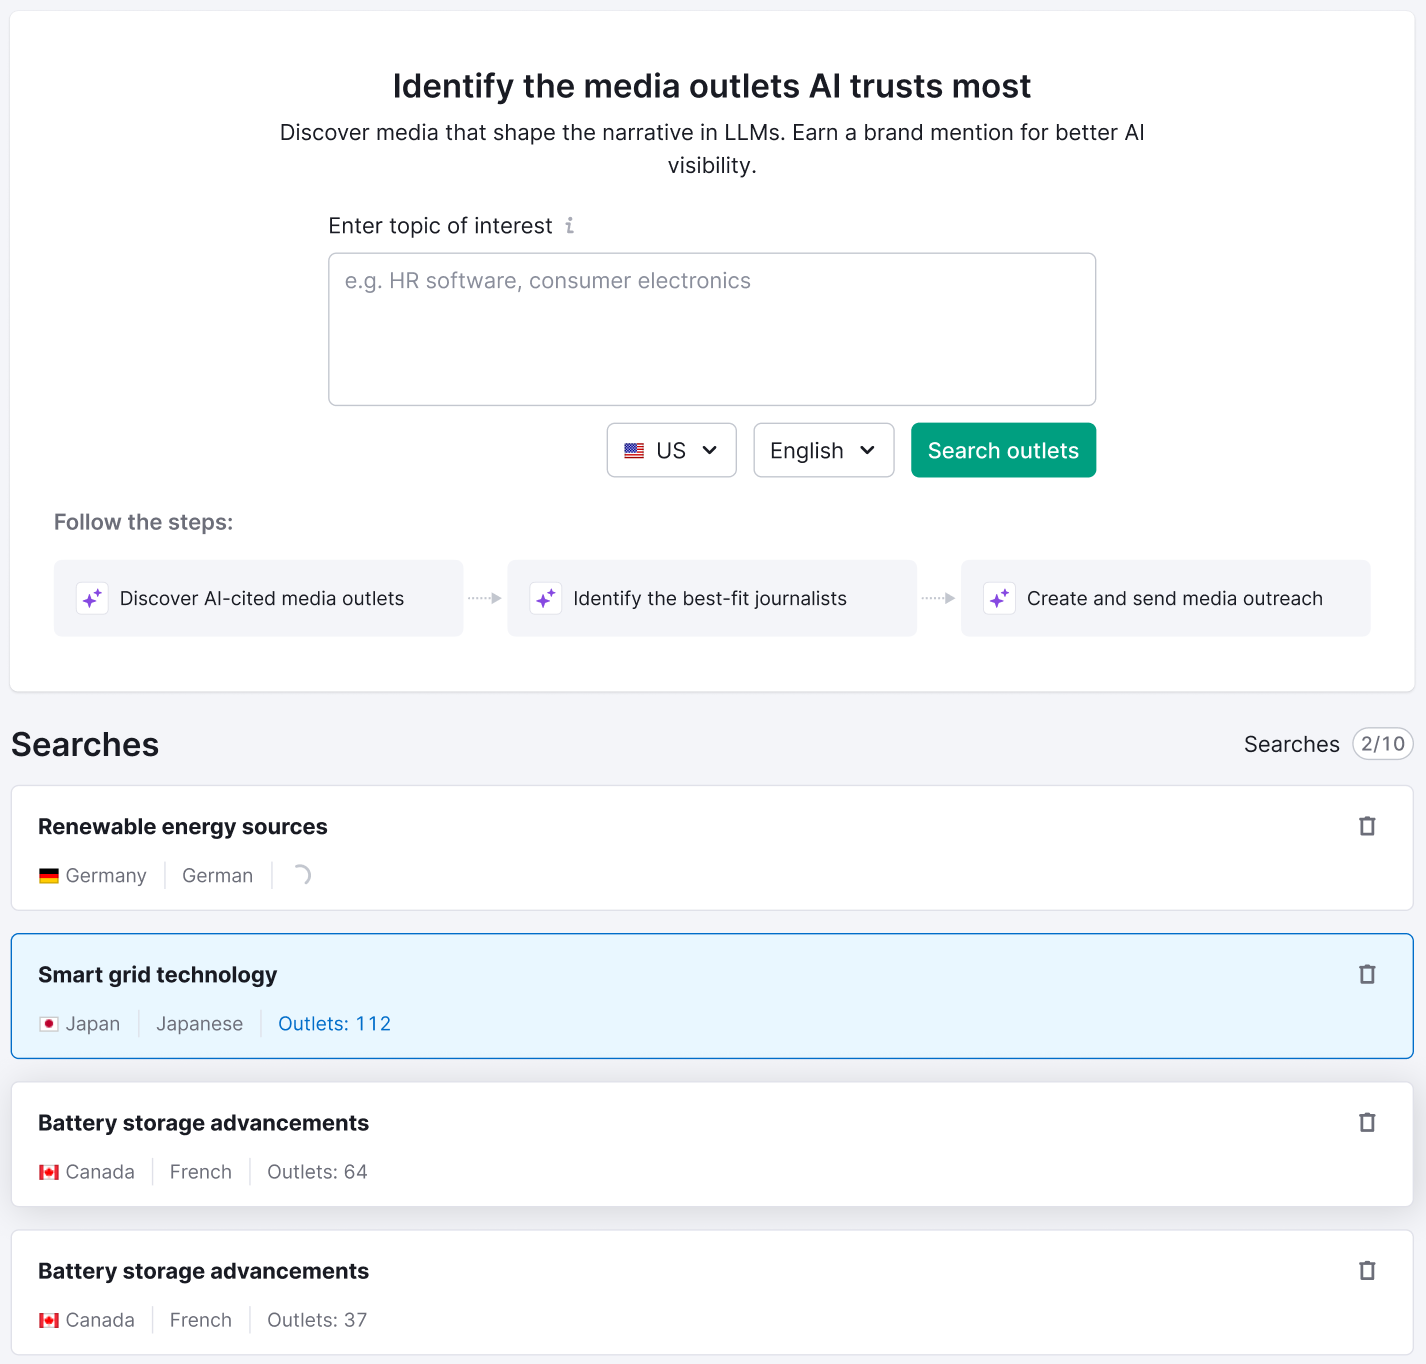The width and height of the screenshot is (1426, 1364).
Task: Open the Outlets: 112 link
Action: 334,1024
